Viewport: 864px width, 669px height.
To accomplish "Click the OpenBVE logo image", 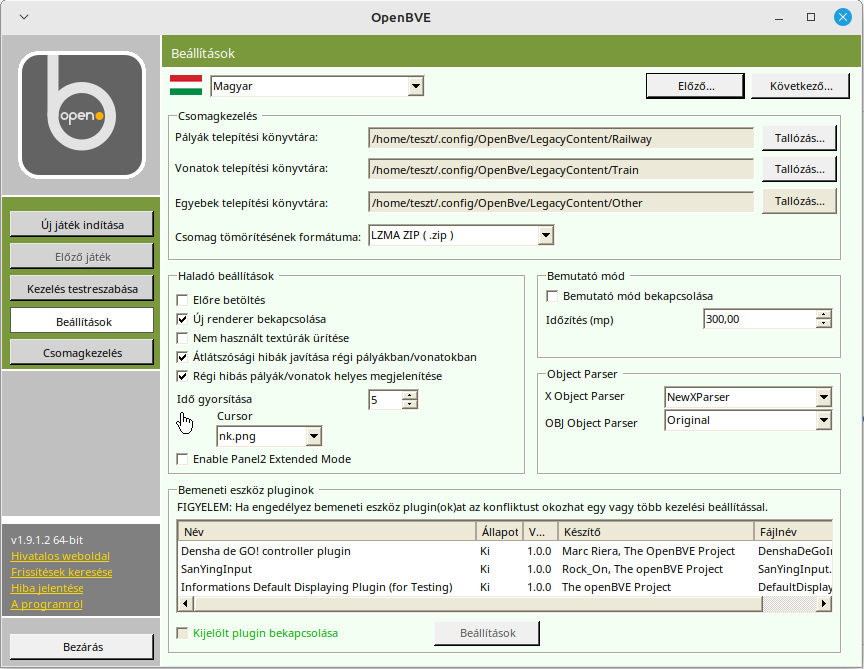I will (82, 115).
